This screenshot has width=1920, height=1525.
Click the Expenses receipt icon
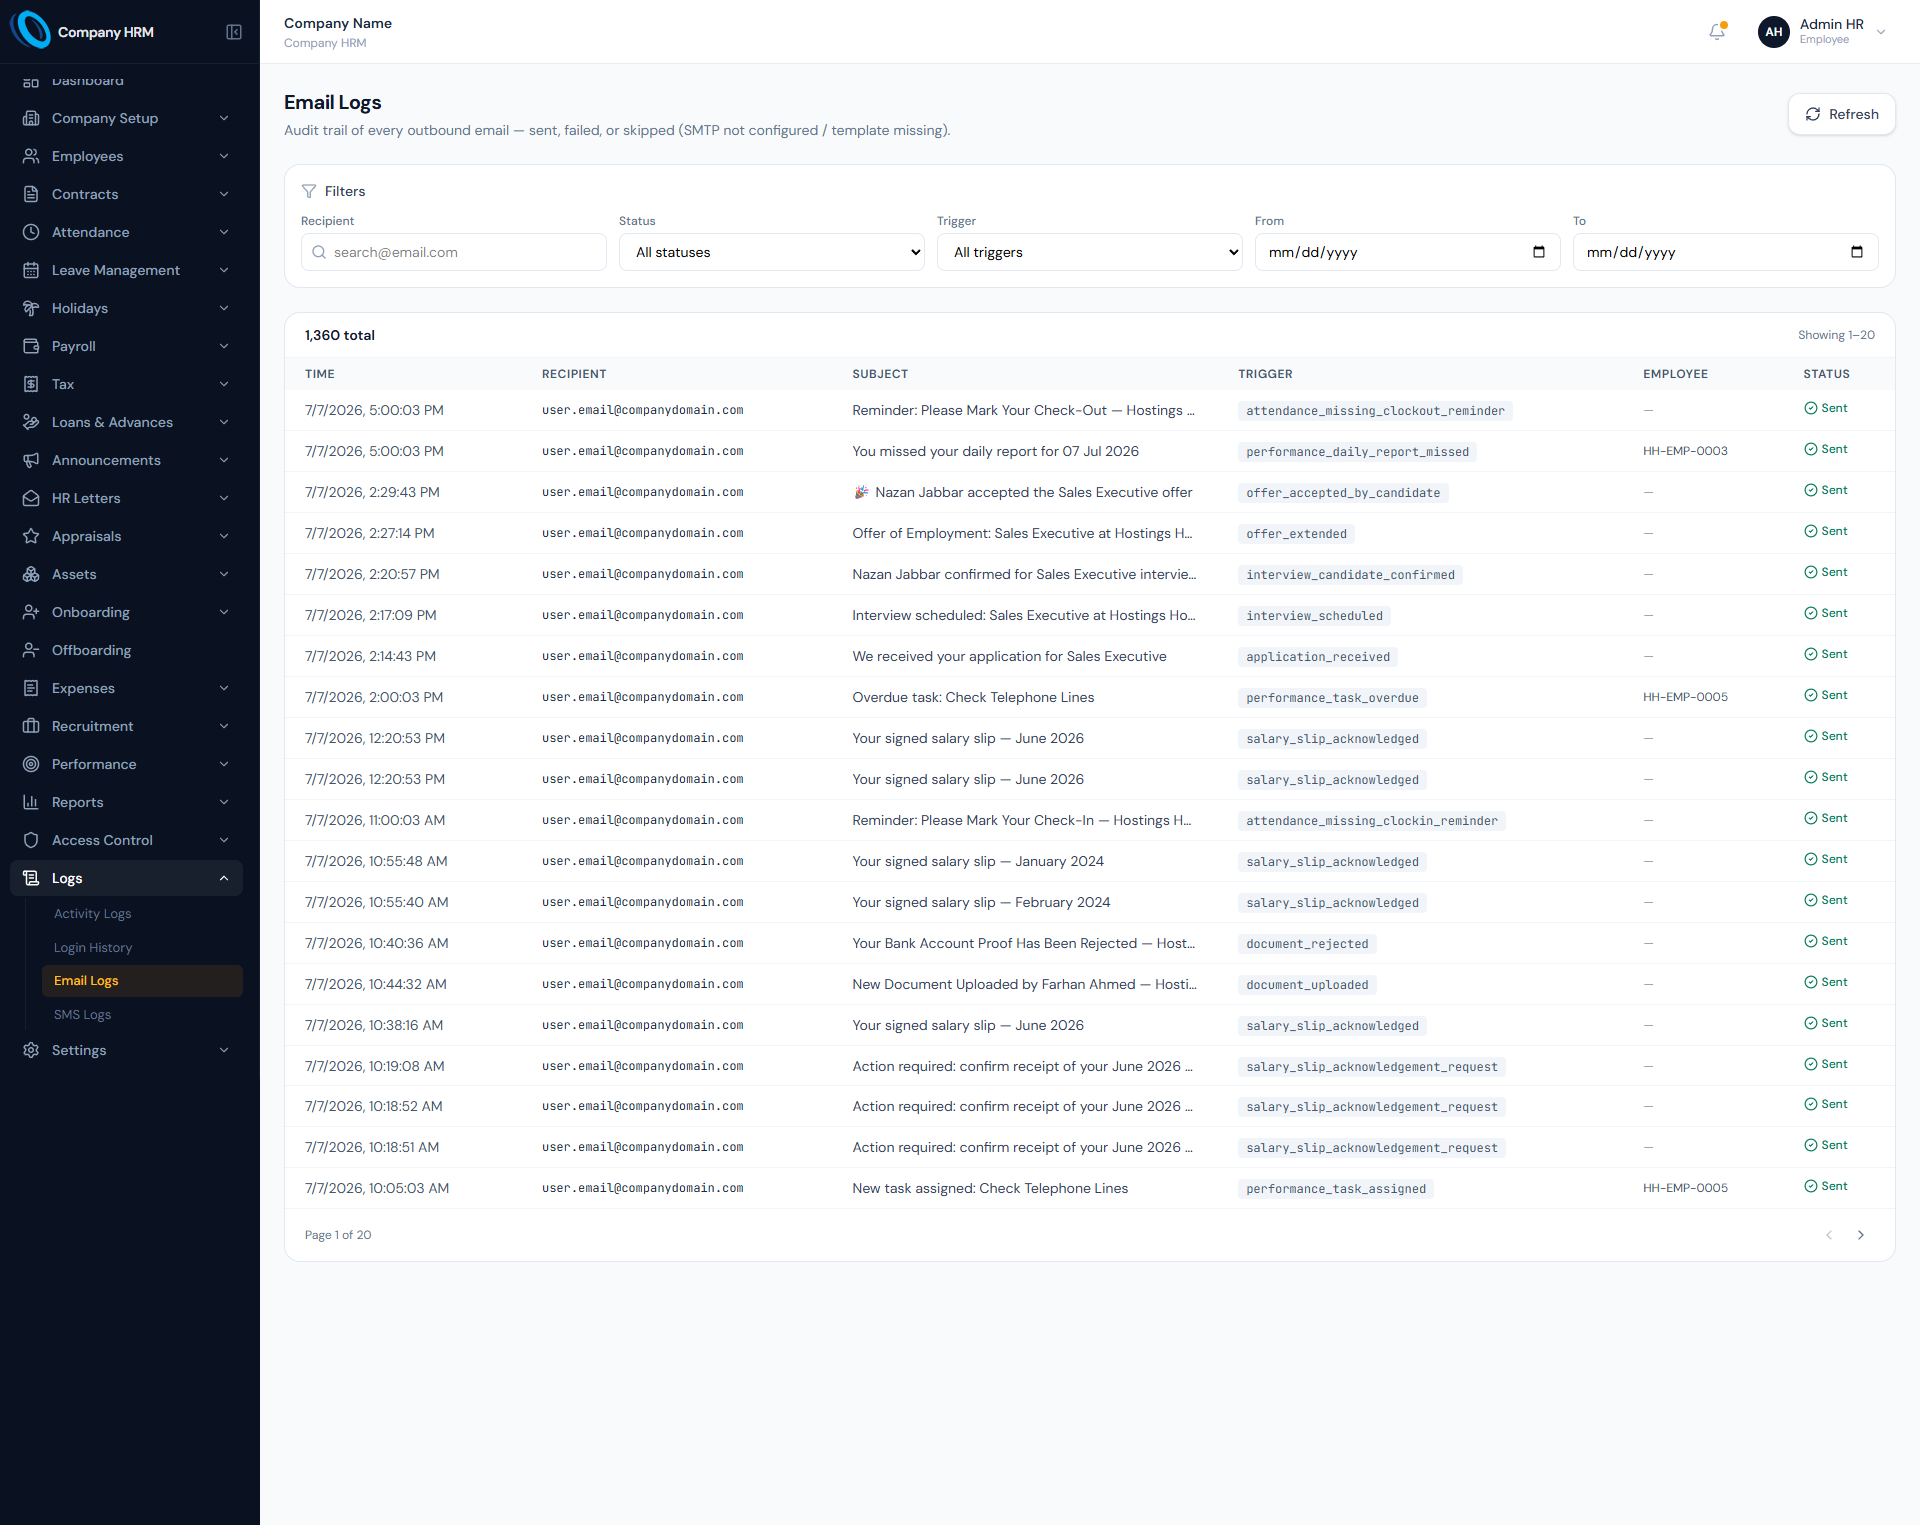coord(31,688)
